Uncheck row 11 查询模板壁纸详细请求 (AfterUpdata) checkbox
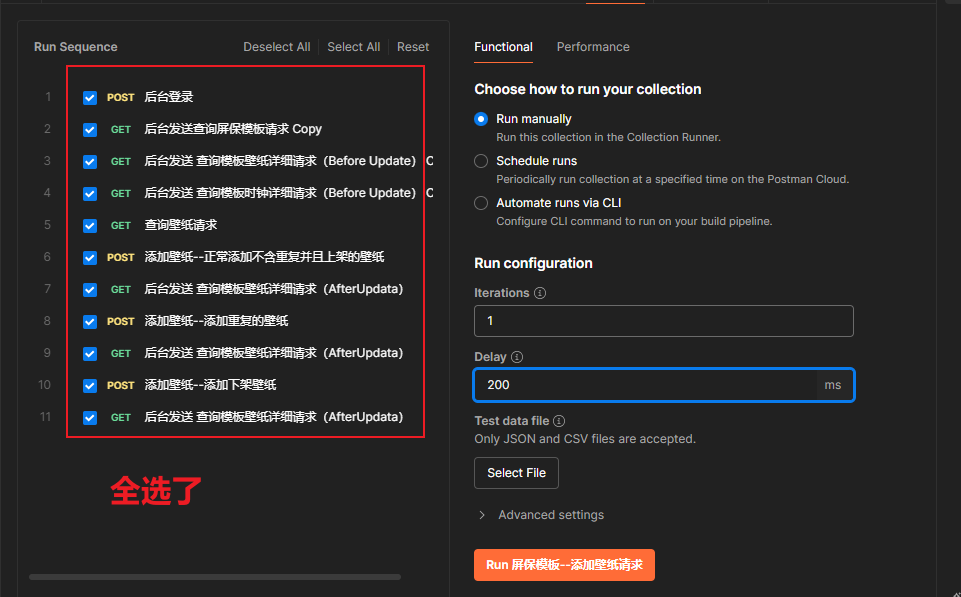The width and height of the screenshot is (961, 597). tap(90, 417)
